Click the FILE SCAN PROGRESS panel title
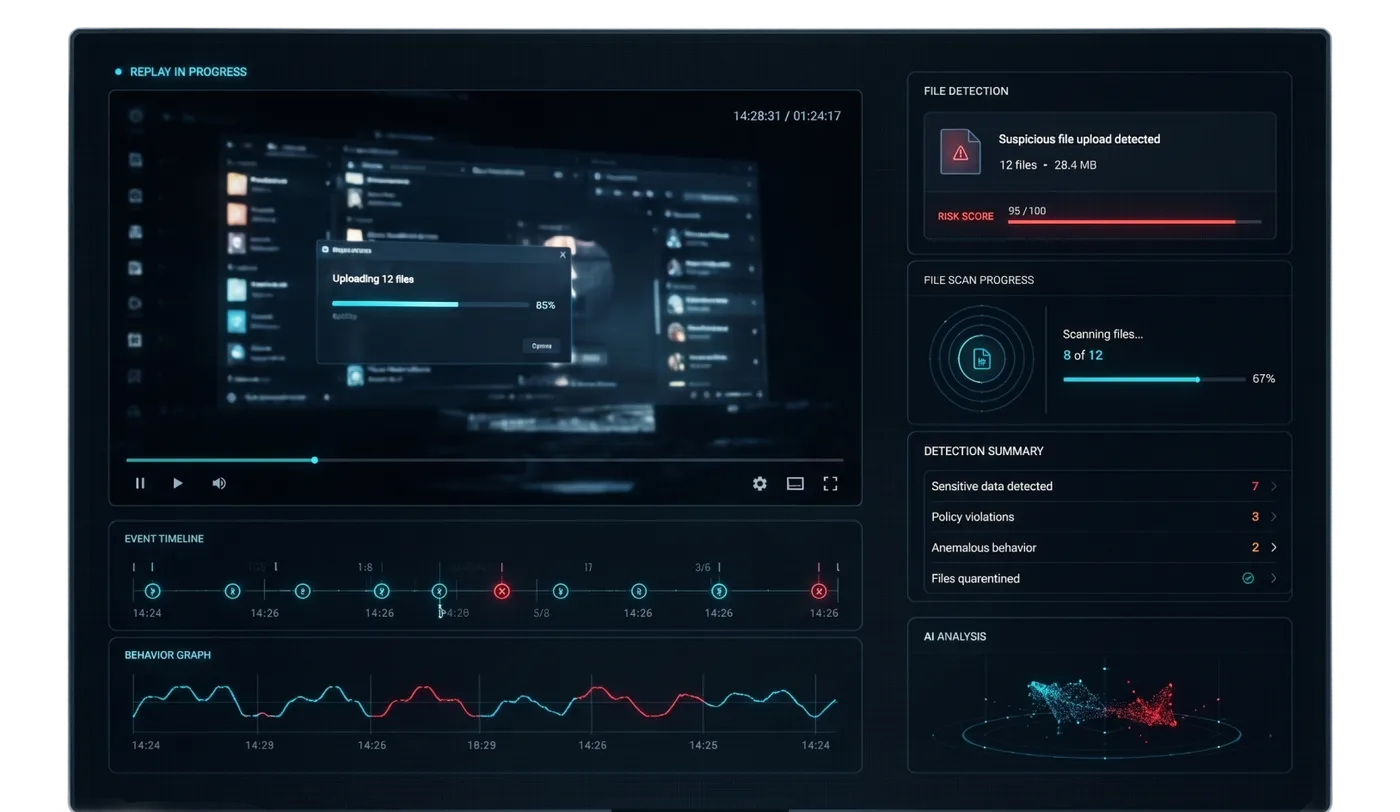The width and height of the screenshot is (1400, 812). (979, 280)
